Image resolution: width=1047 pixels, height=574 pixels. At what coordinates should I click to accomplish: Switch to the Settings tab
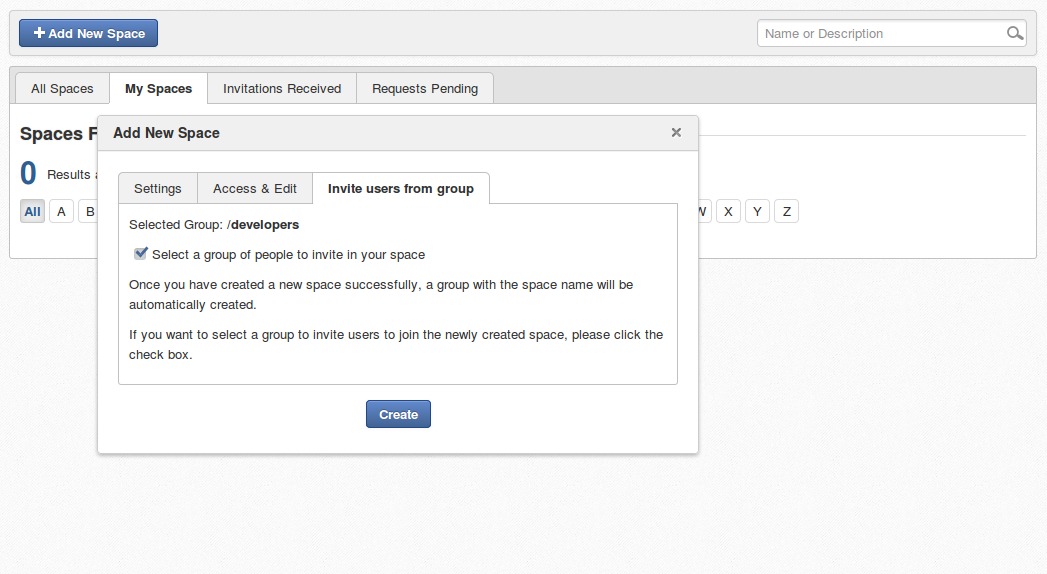click(158, 189)
